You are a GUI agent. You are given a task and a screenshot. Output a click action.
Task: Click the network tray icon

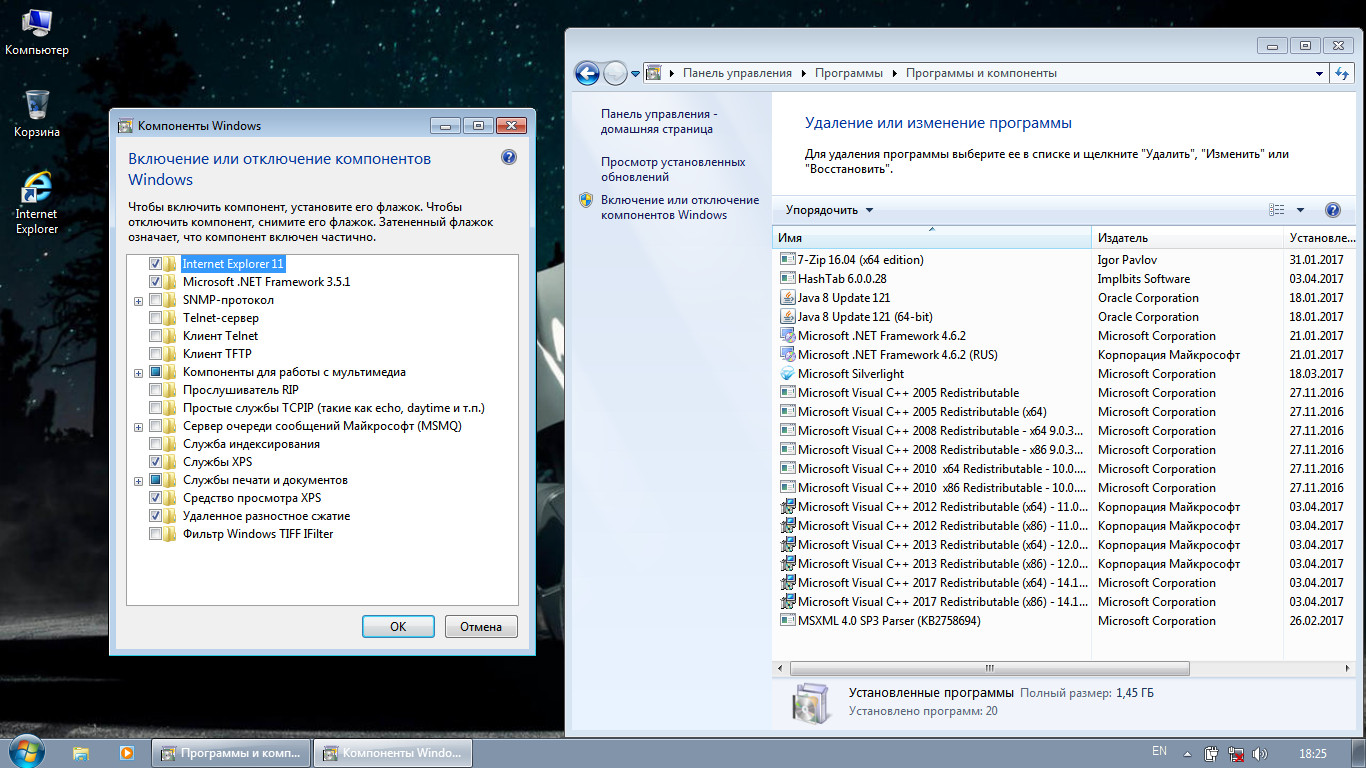(x=1236, y=753)
